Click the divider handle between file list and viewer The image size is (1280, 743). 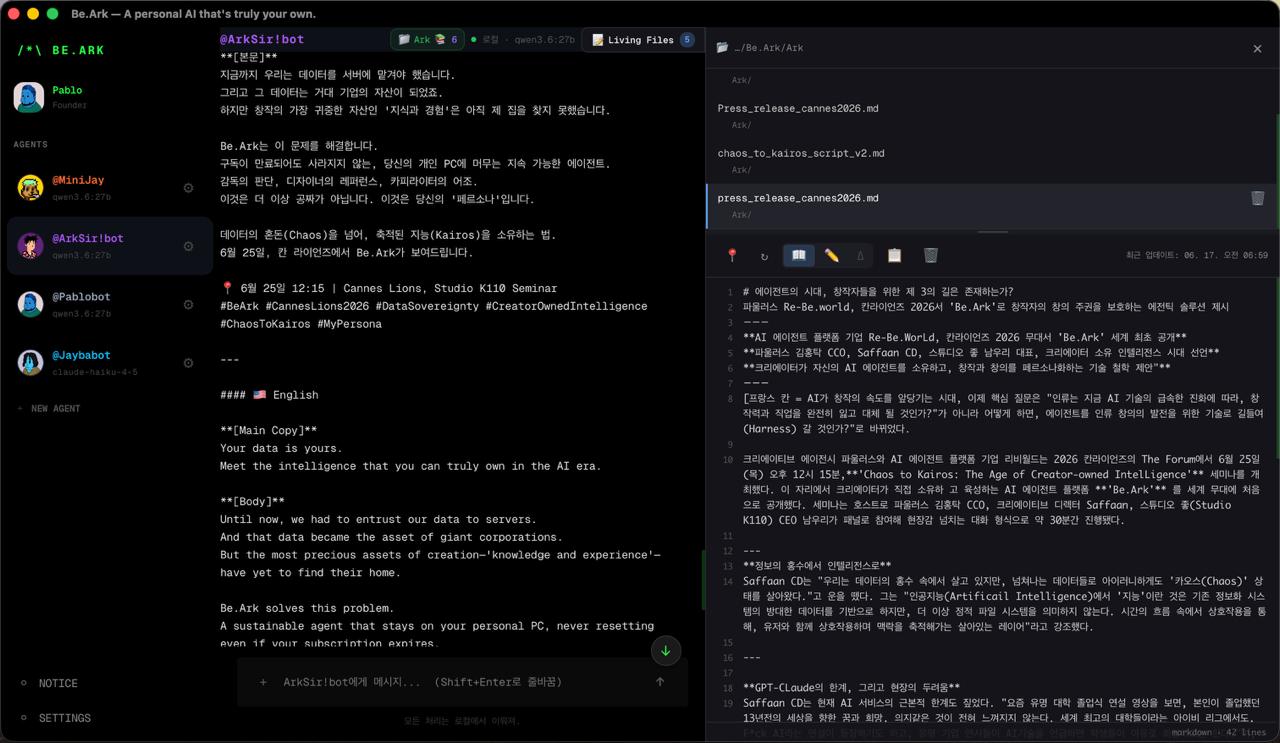(x=992, y=231)
